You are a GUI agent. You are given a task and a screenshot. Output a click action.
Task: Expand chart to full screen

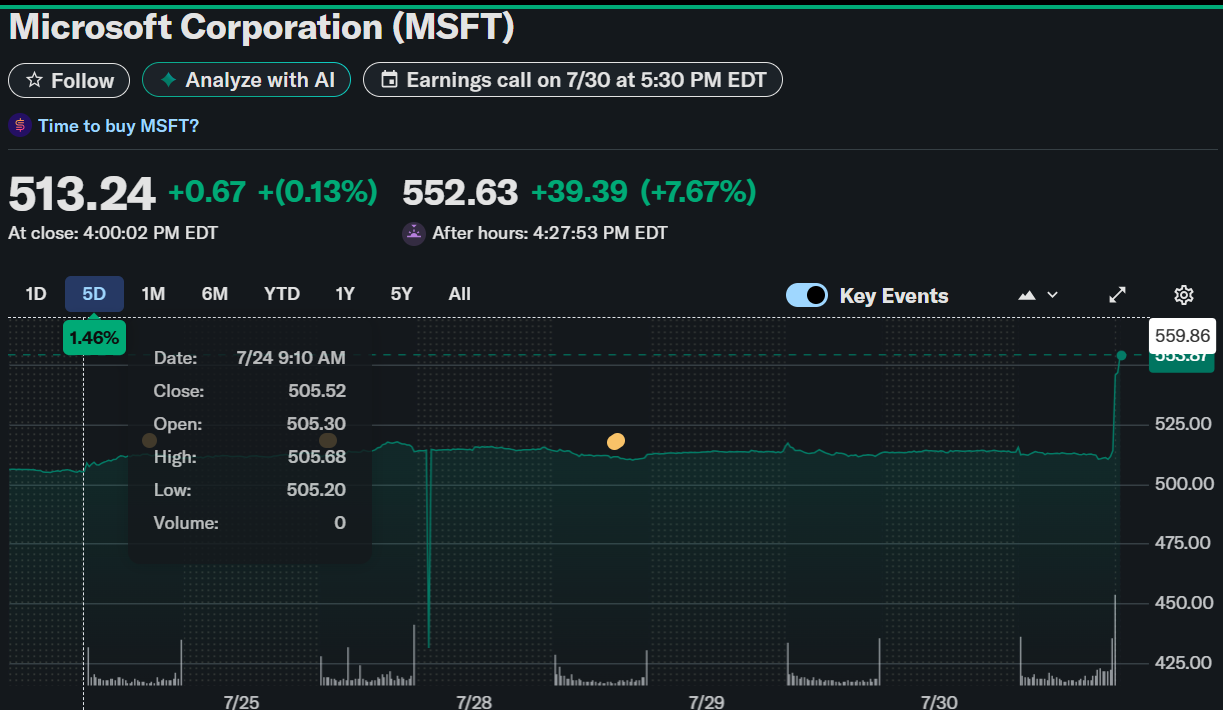[x=1118, y=295]
